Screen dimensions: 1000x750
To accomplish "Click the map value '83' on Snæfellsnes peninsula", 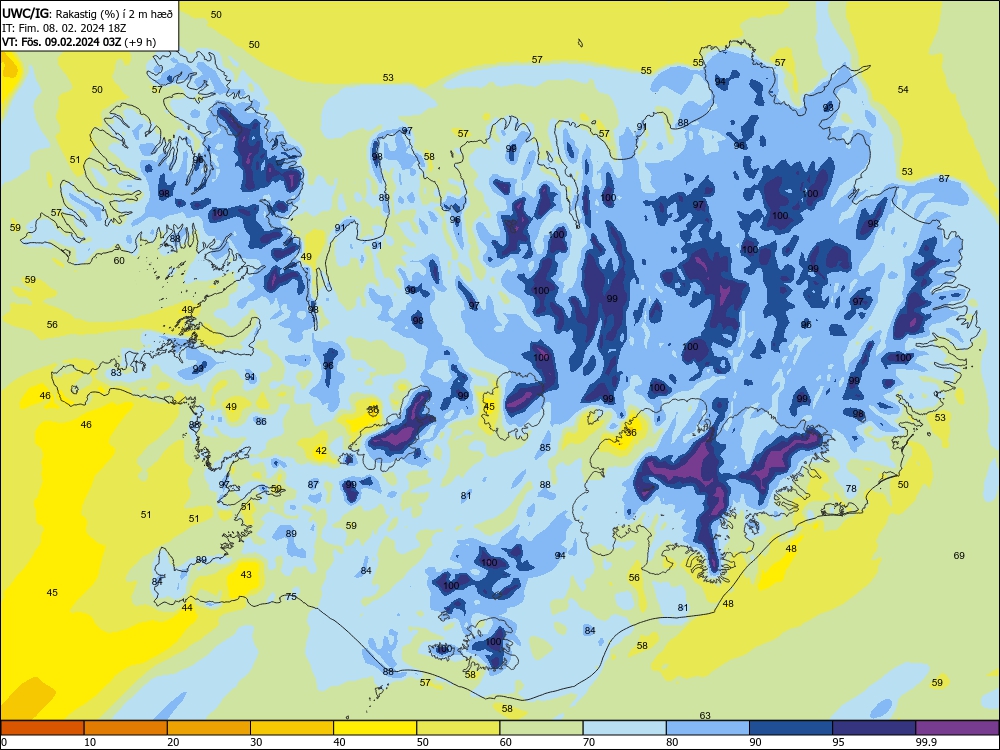I will [x=115, y=372].
